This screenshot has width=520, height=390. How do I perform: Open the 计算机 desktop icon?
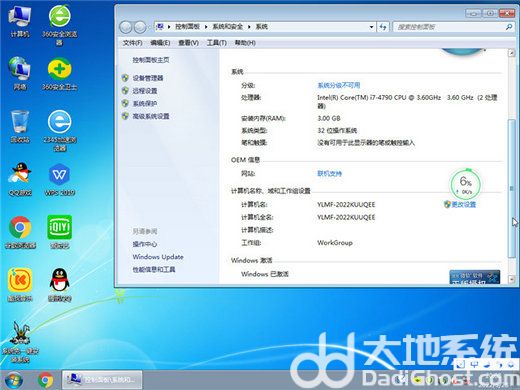tap(20, 22)
